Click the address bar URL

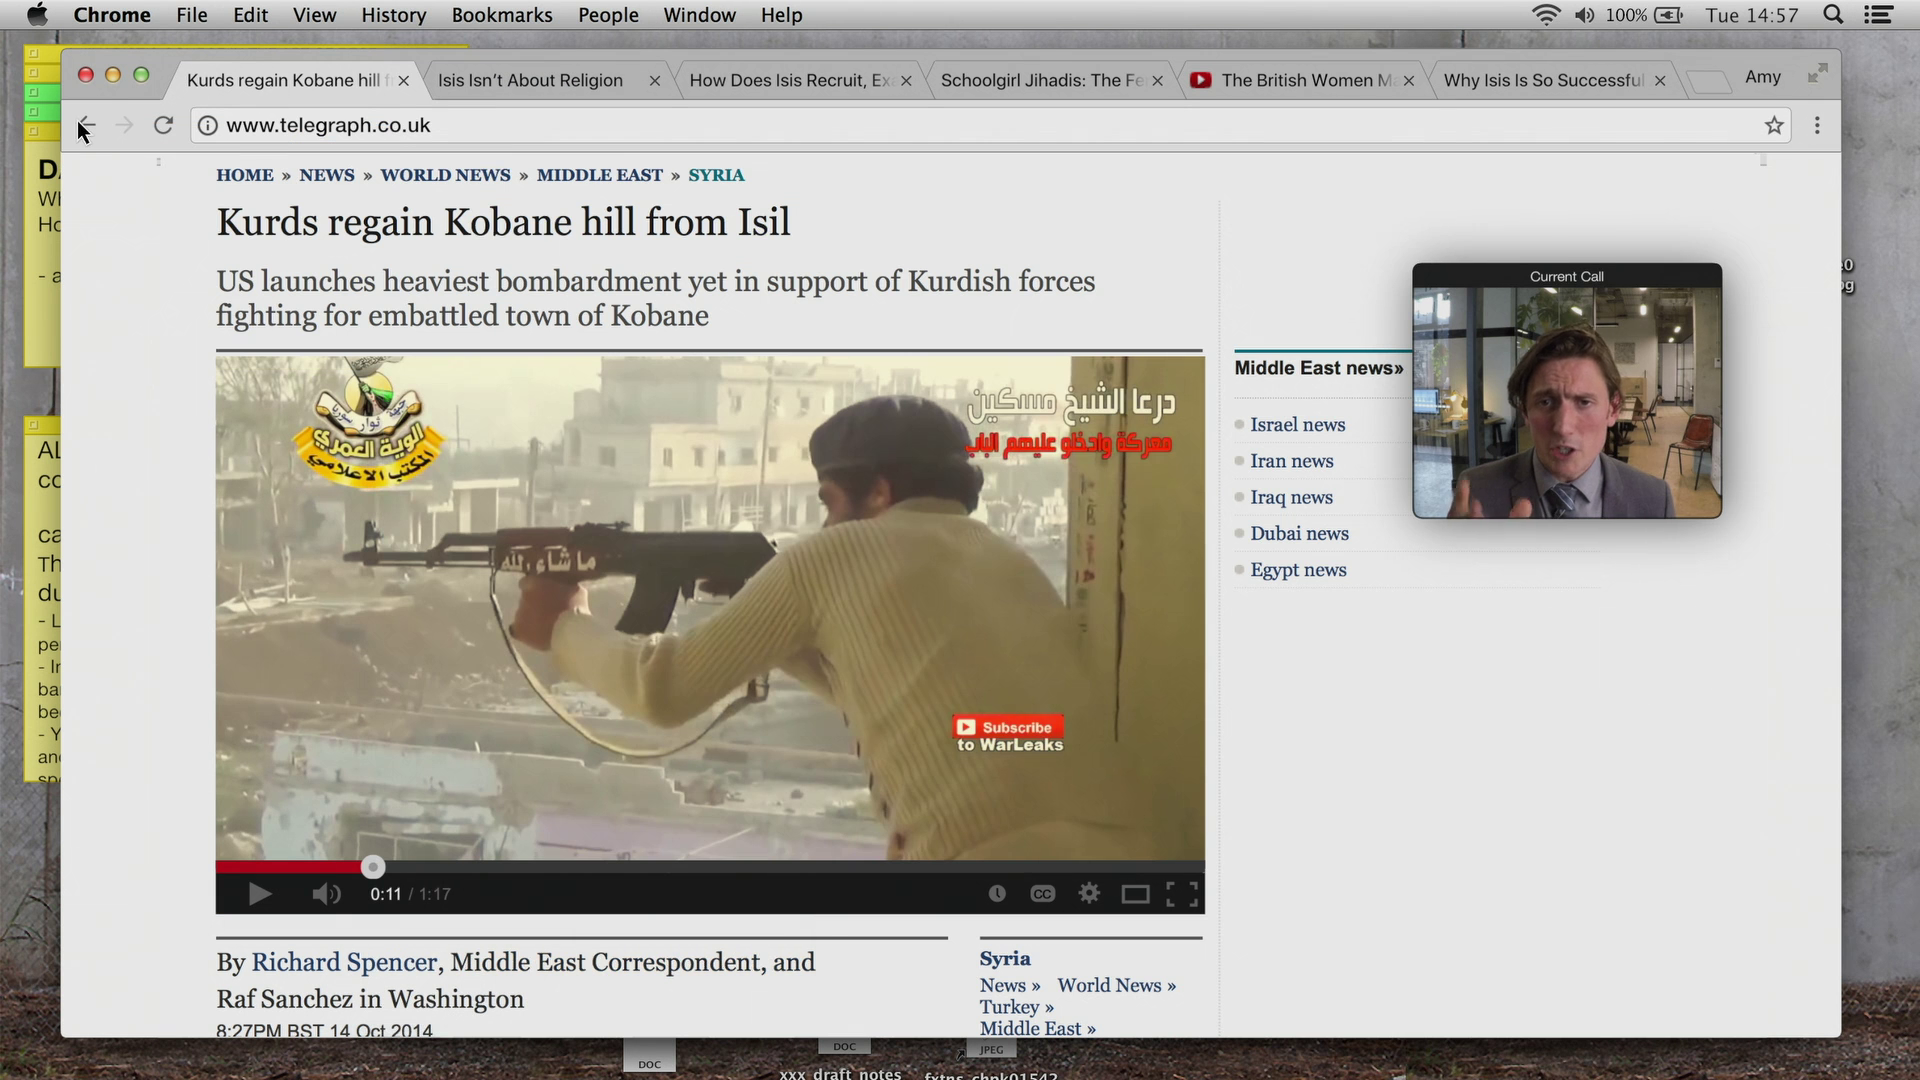click(x=328, y=126)
